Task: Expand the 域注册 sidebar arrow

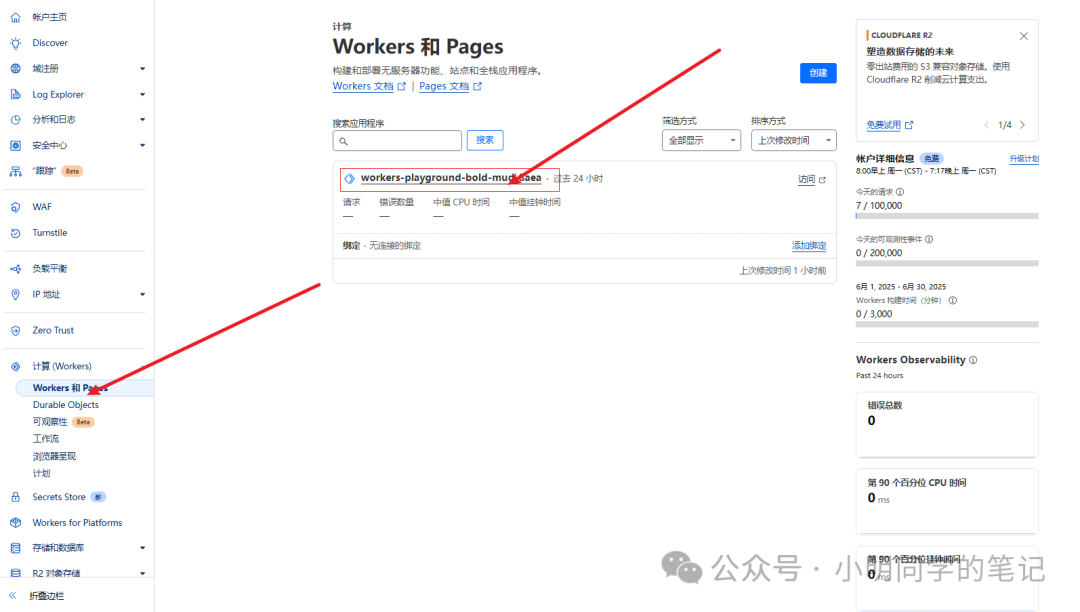Action: (143, 69)
